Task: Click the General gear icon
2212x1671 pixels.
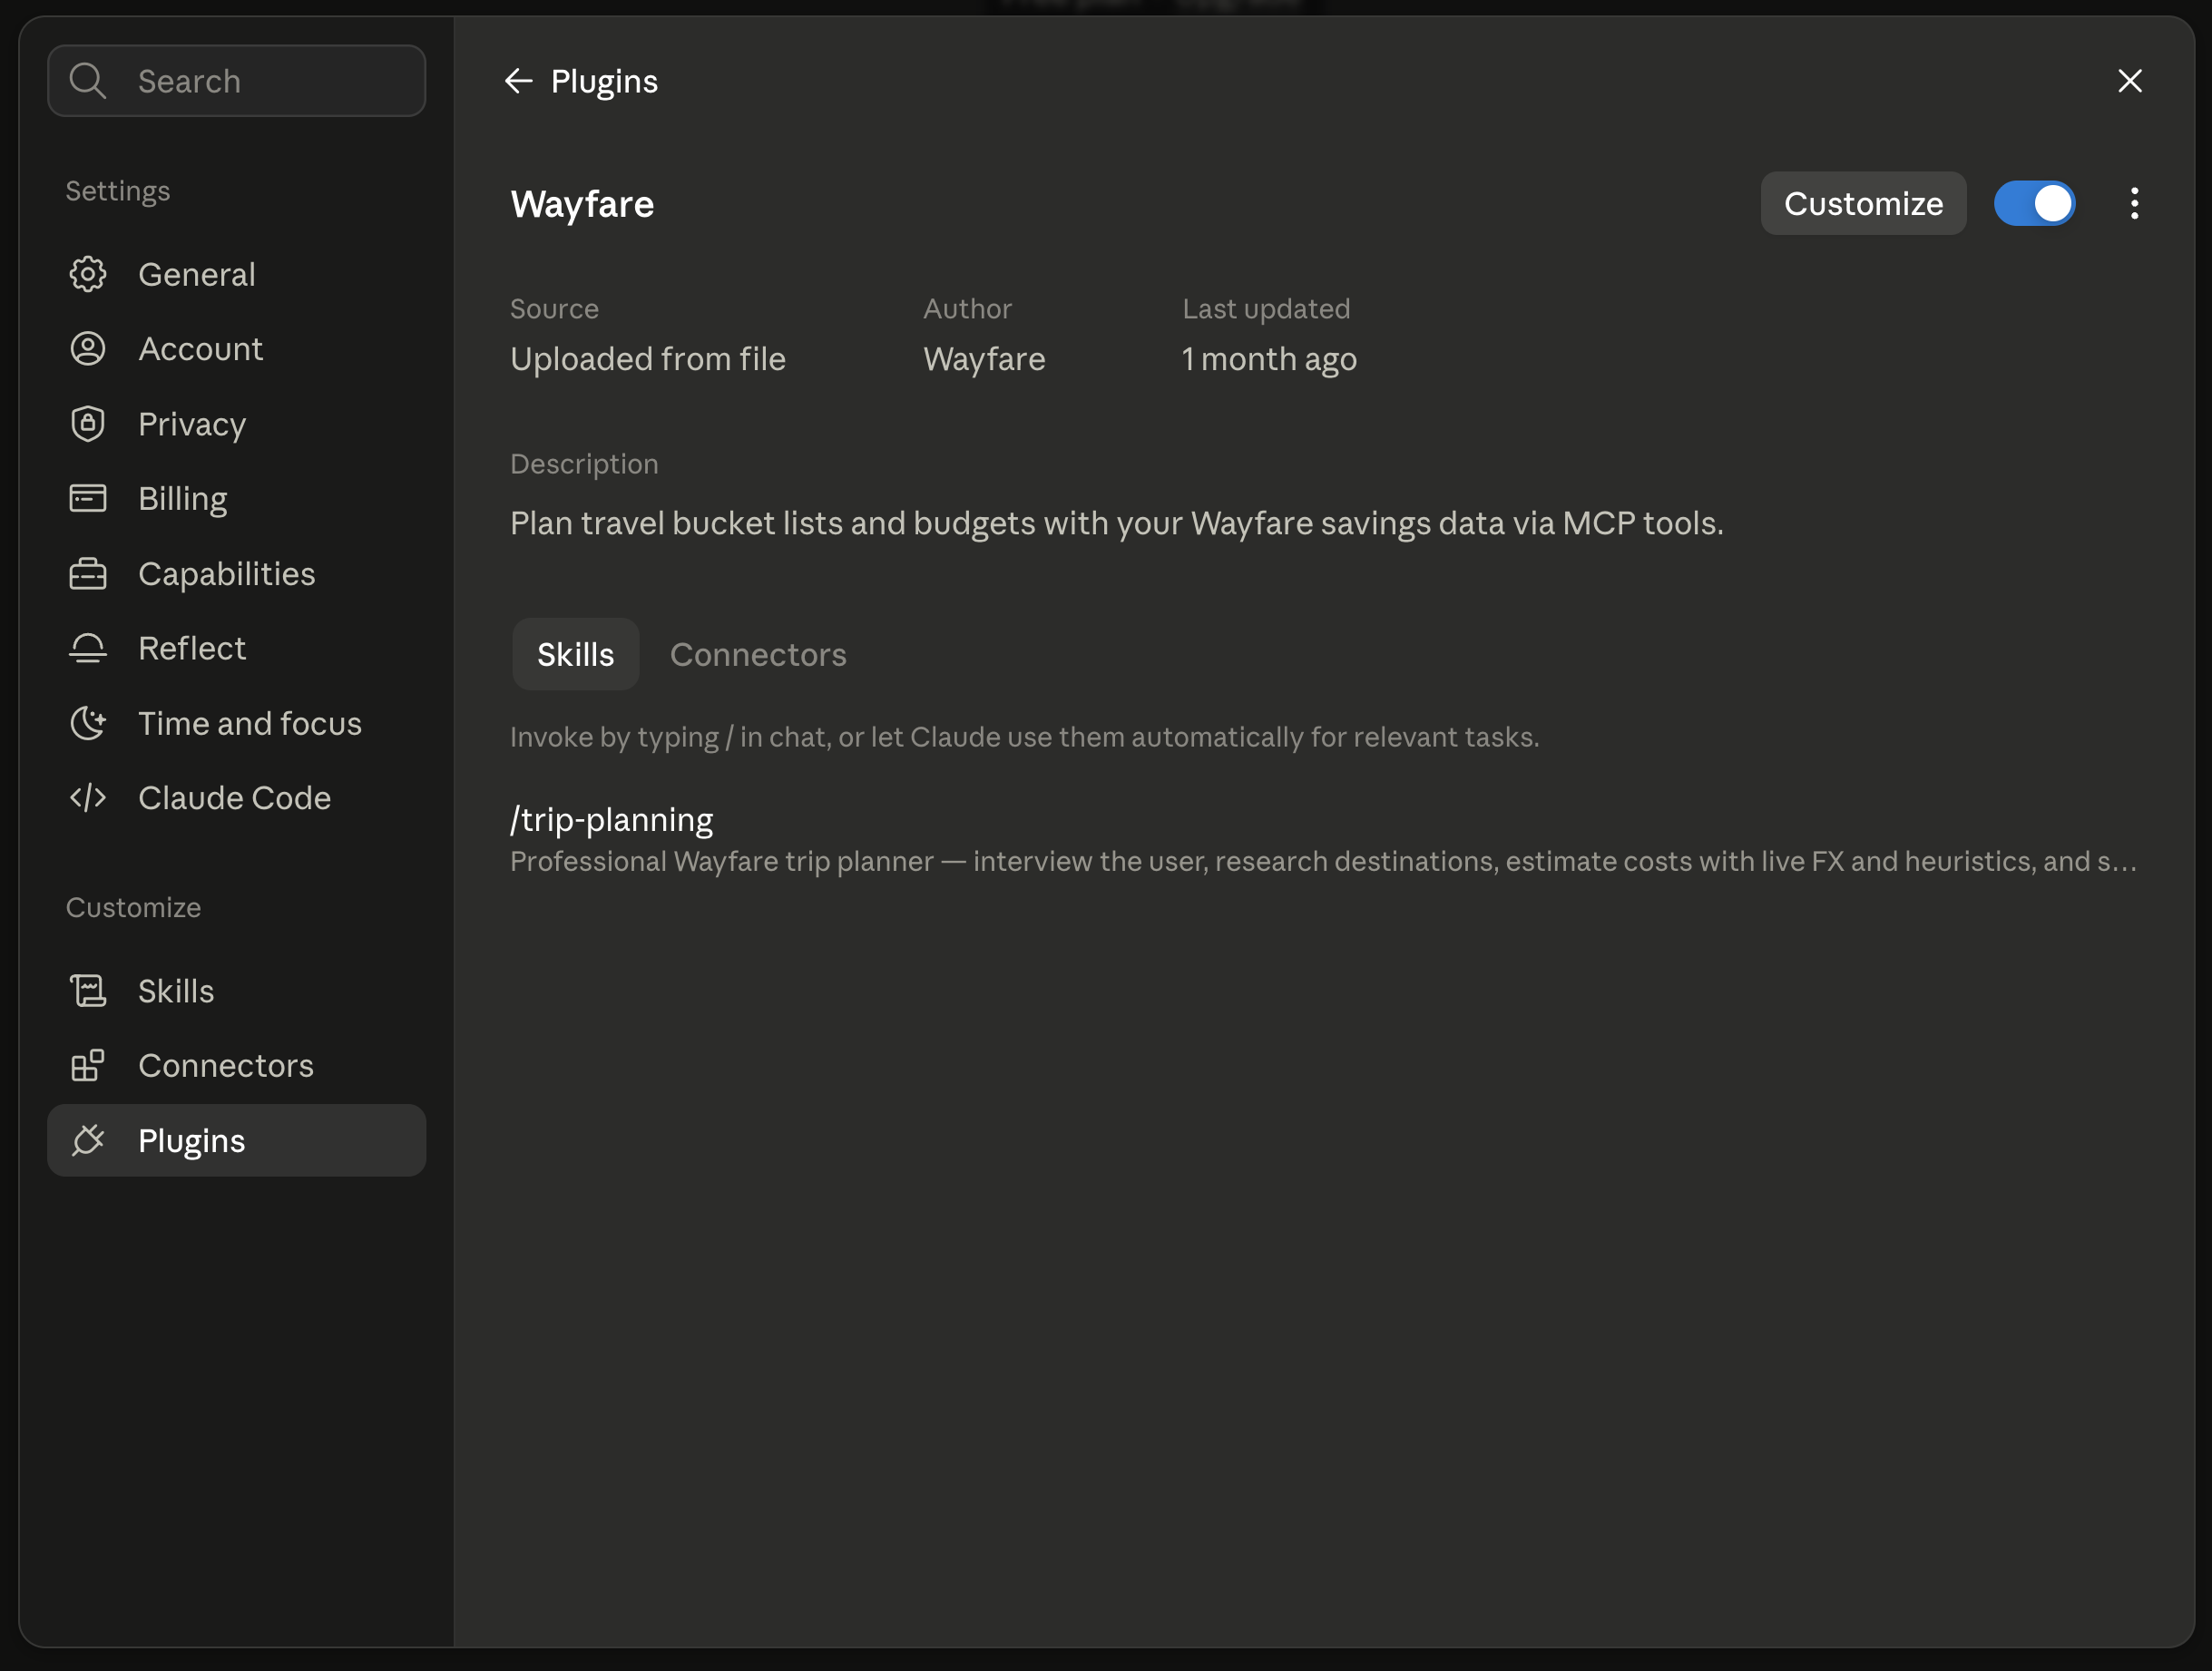Action: (88, 274)
